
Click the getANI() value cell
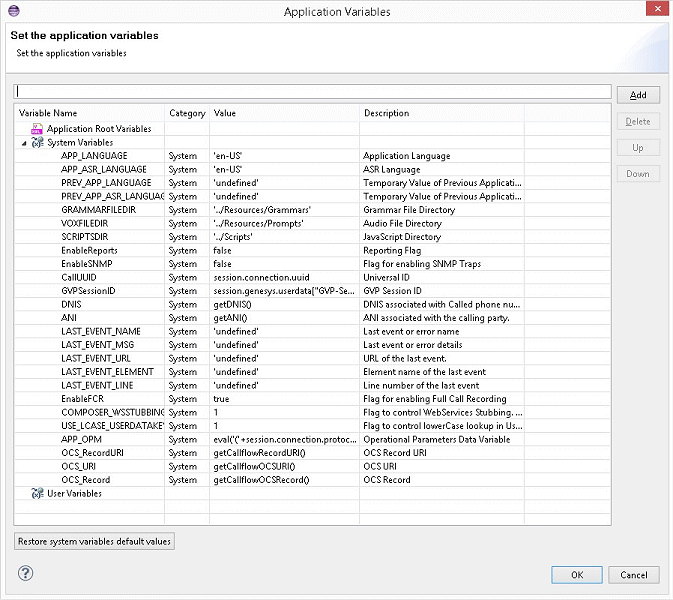[x=230, y=318]
